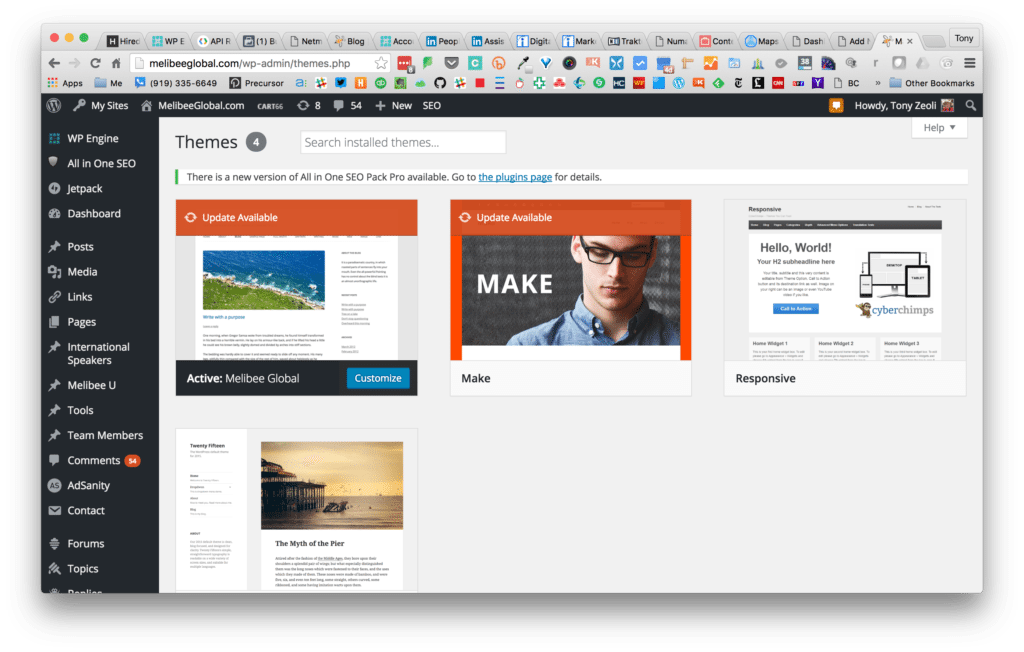The width and height of the screenshot is (1024, 652).
Task: Switch to the Trakt browser tab
Action: 625,41
